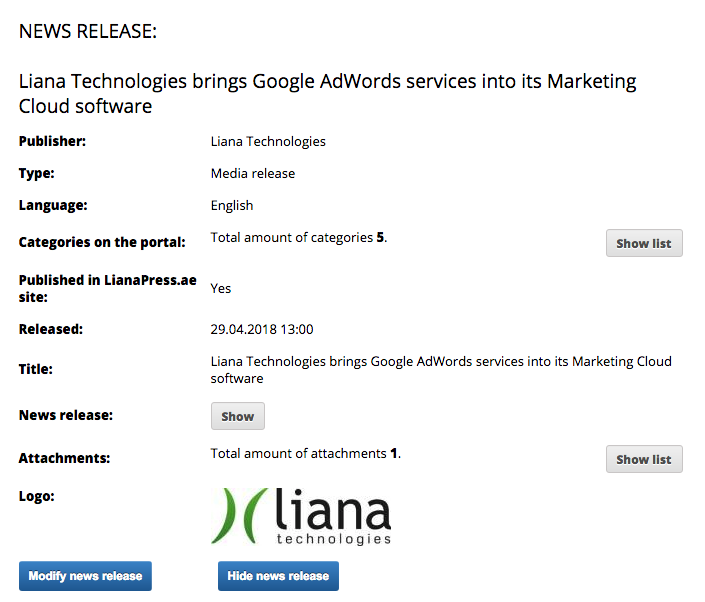The image size is (705, 602).
Task: Click the title field value text
Action: [440, 370]
